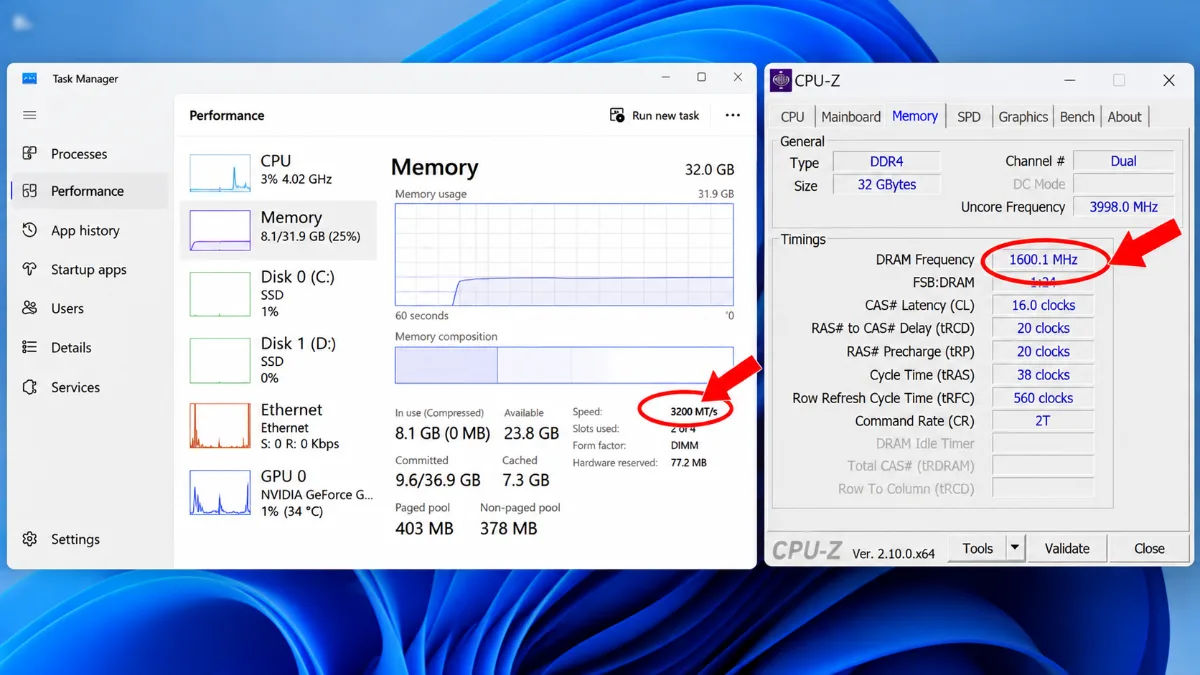This screenshot has height=675, width=1200.
Task: Click the Tools button in CPU-Z
Action: [x=977, y=548]
